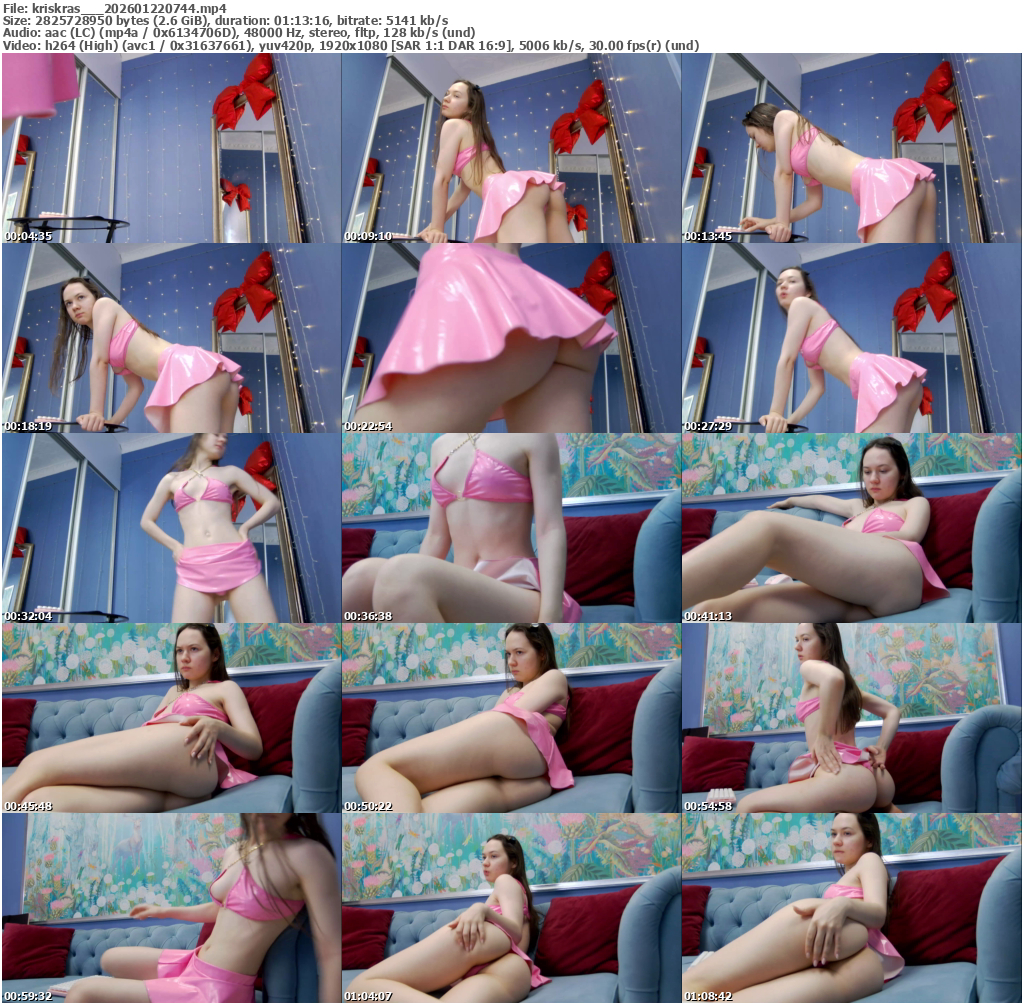Click the 'Audio: aac (LC)' info line
Viewport: 1024px width, 1003px height.
[x=239, y=33]
